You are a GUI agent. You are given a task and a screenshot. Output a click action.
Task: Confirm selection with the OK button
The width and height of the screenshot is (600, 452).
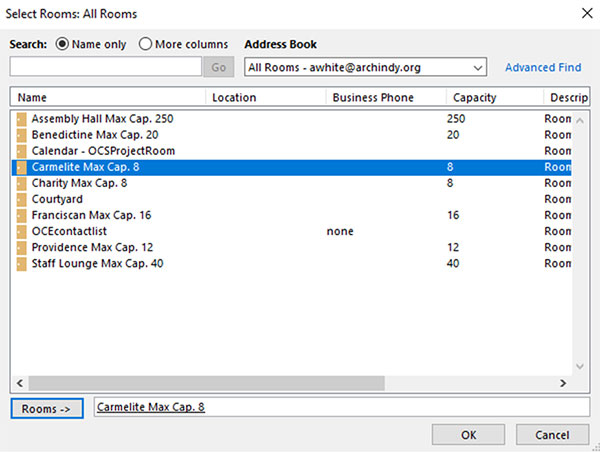468,435
